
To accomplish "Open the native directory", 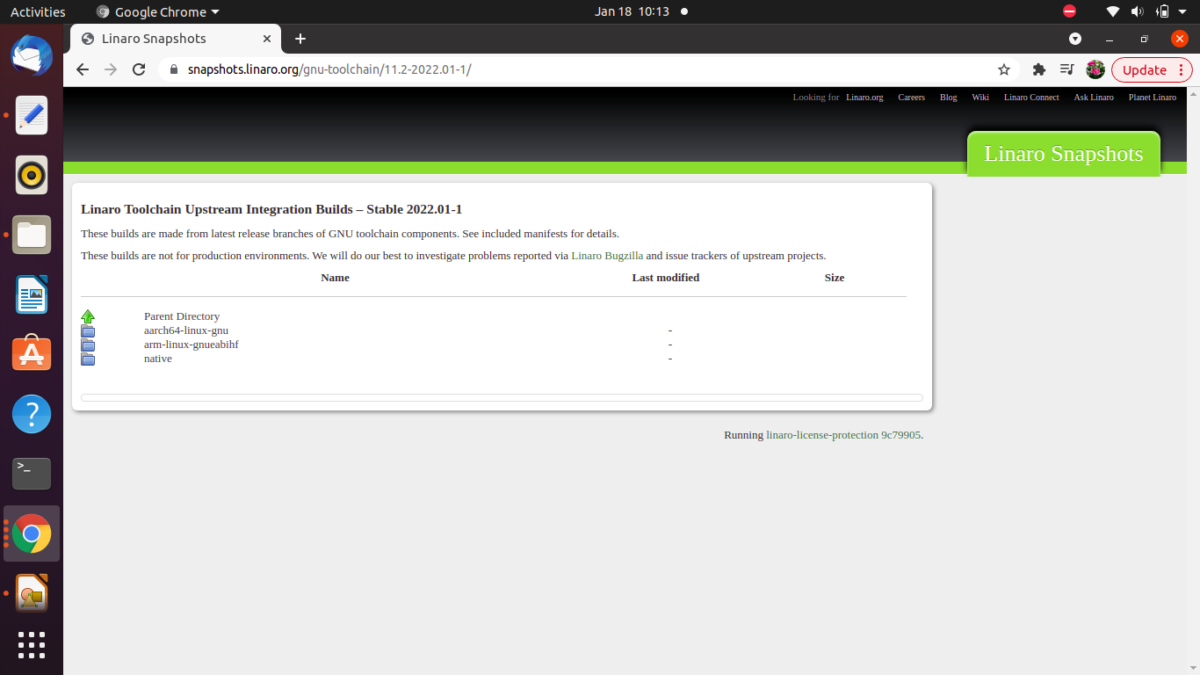I will point(158,359).
